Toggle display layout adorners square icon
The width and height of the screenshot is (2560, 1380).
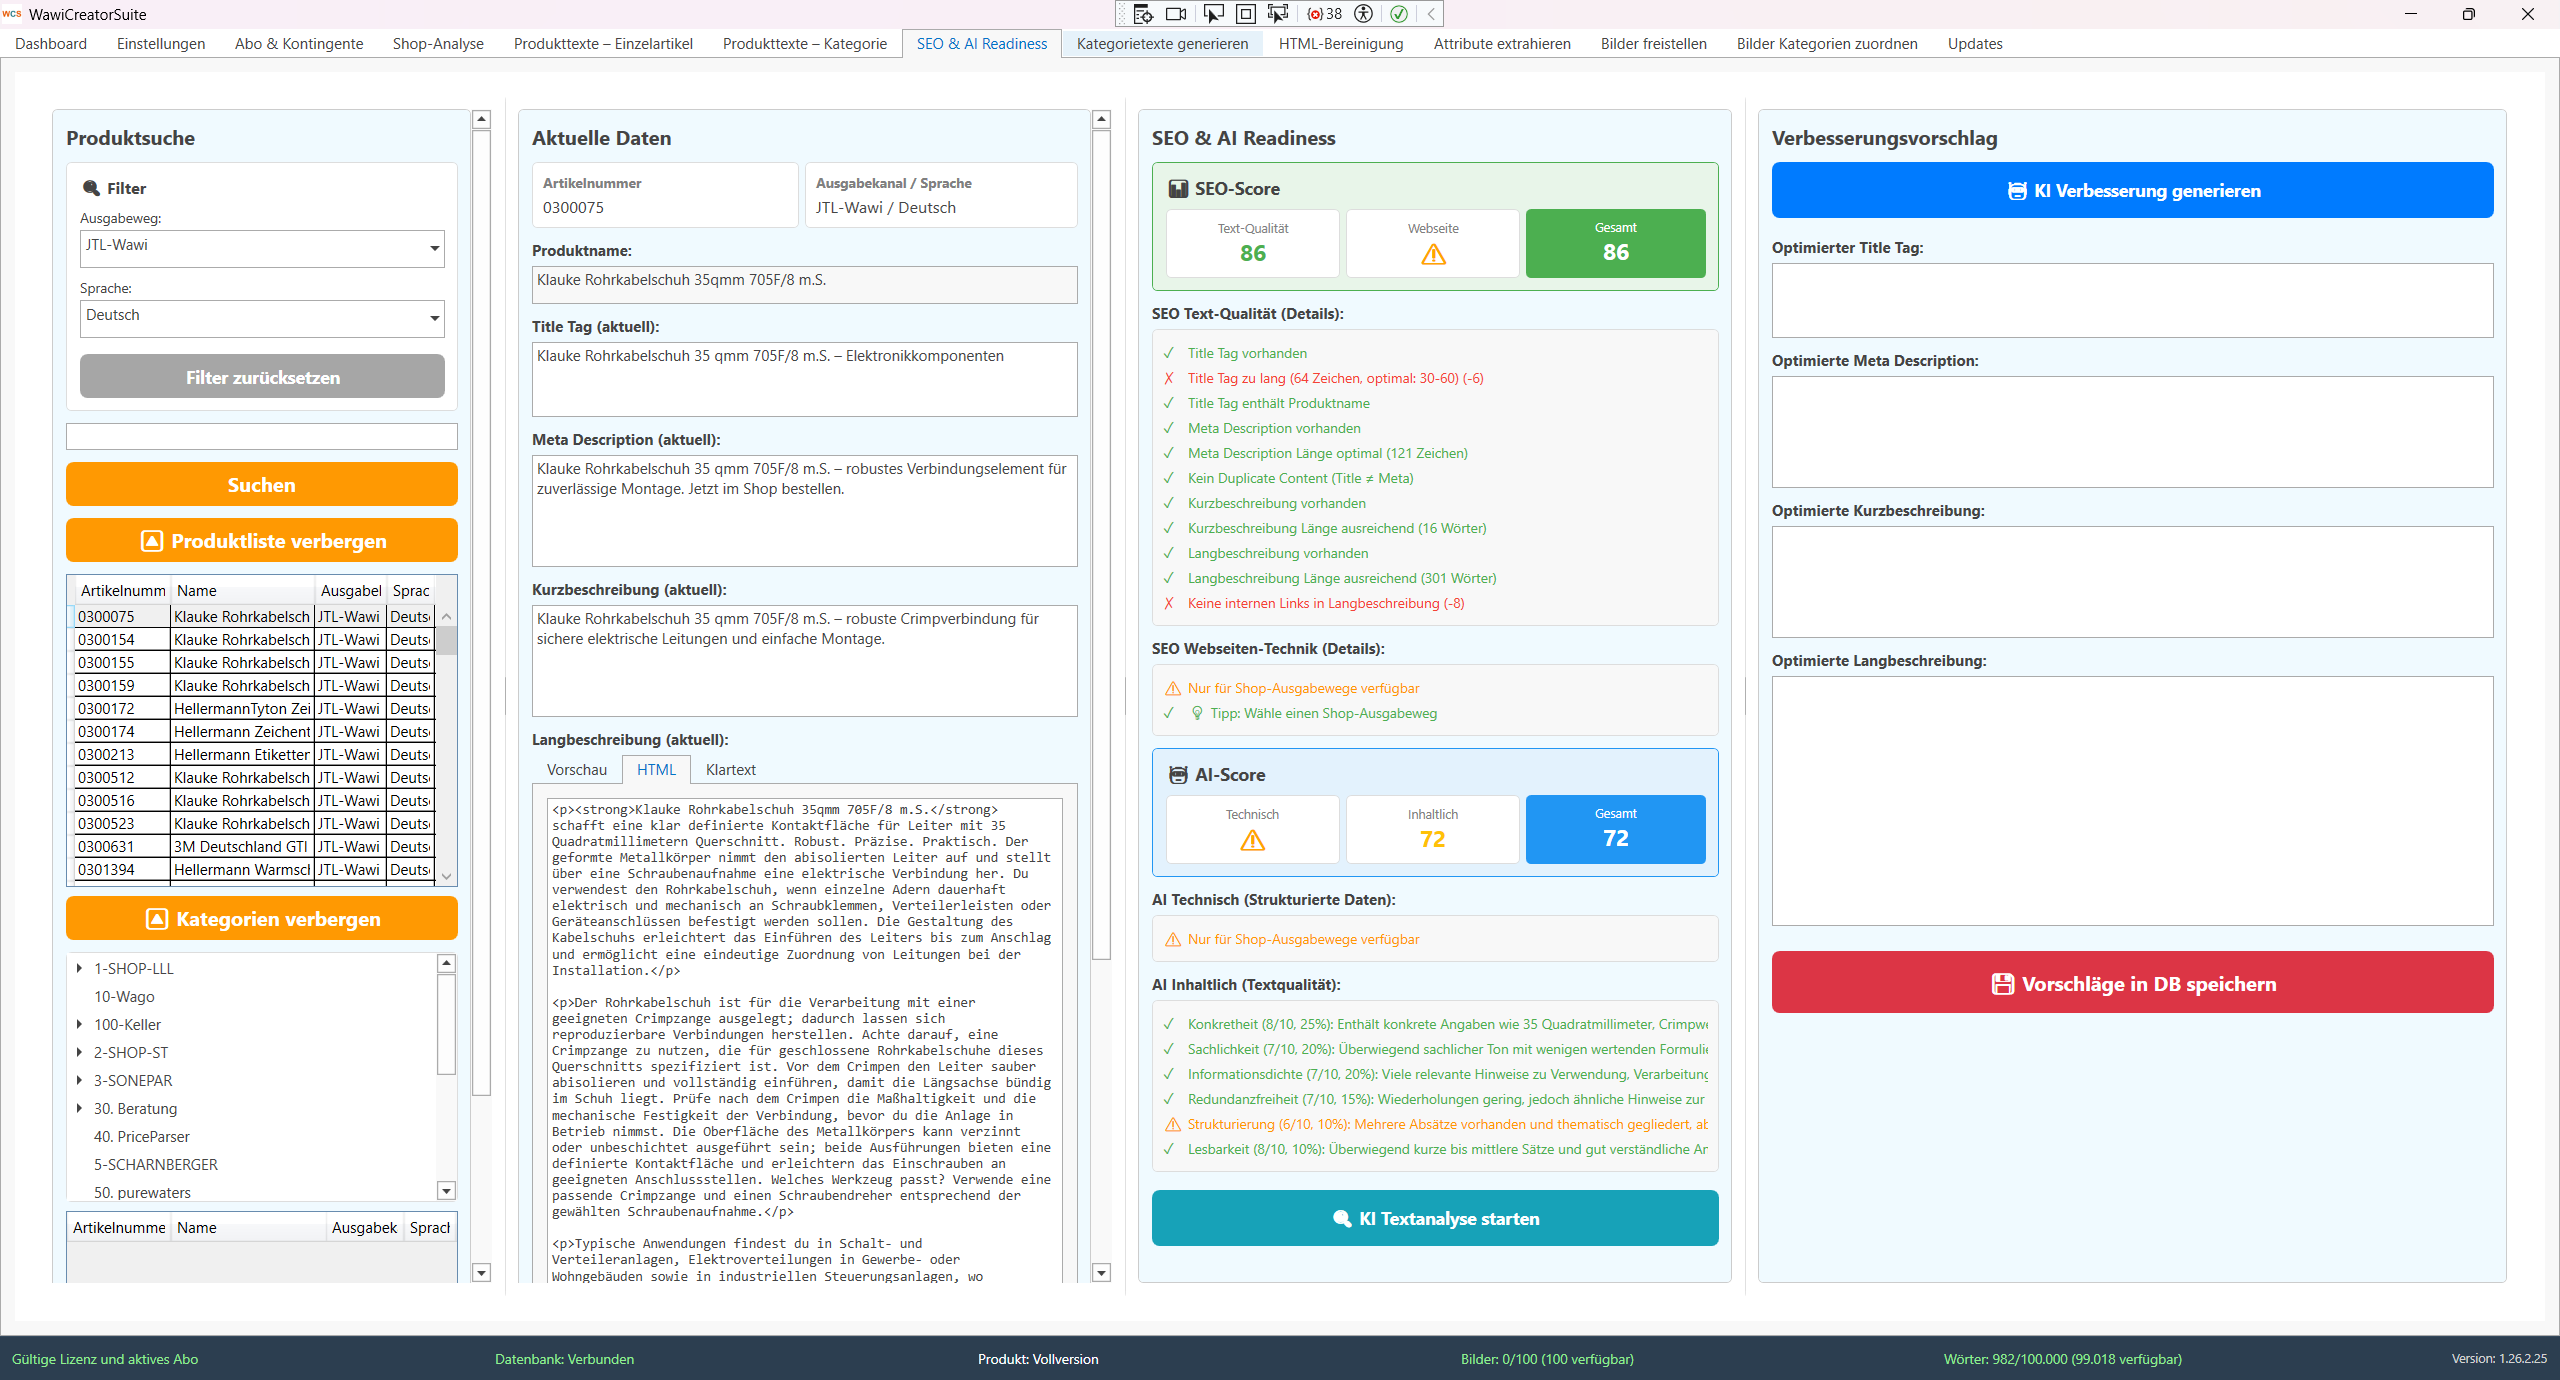[x=1246, y=14]
